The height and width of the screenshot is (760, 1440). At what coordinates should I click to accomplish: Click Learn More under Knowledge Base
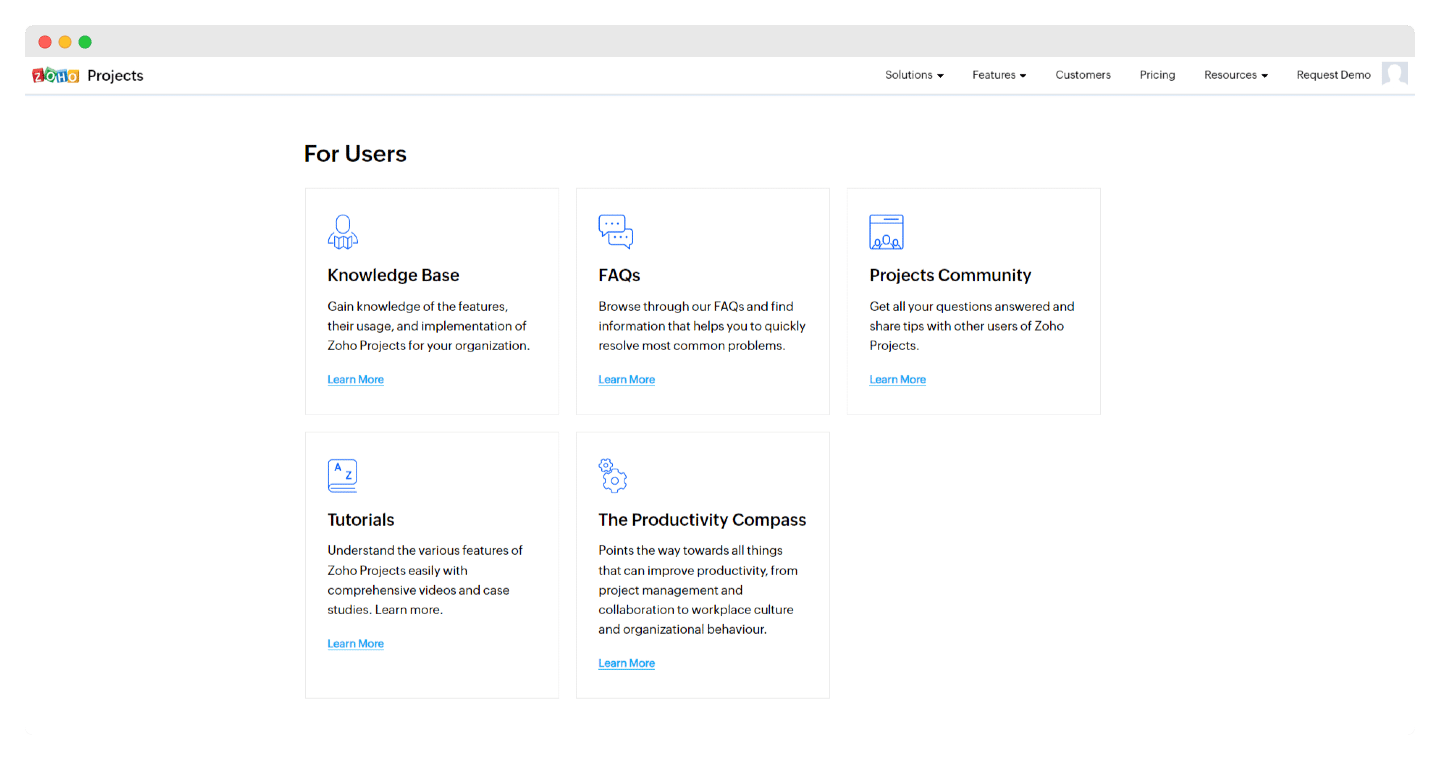tap(356, 380)
